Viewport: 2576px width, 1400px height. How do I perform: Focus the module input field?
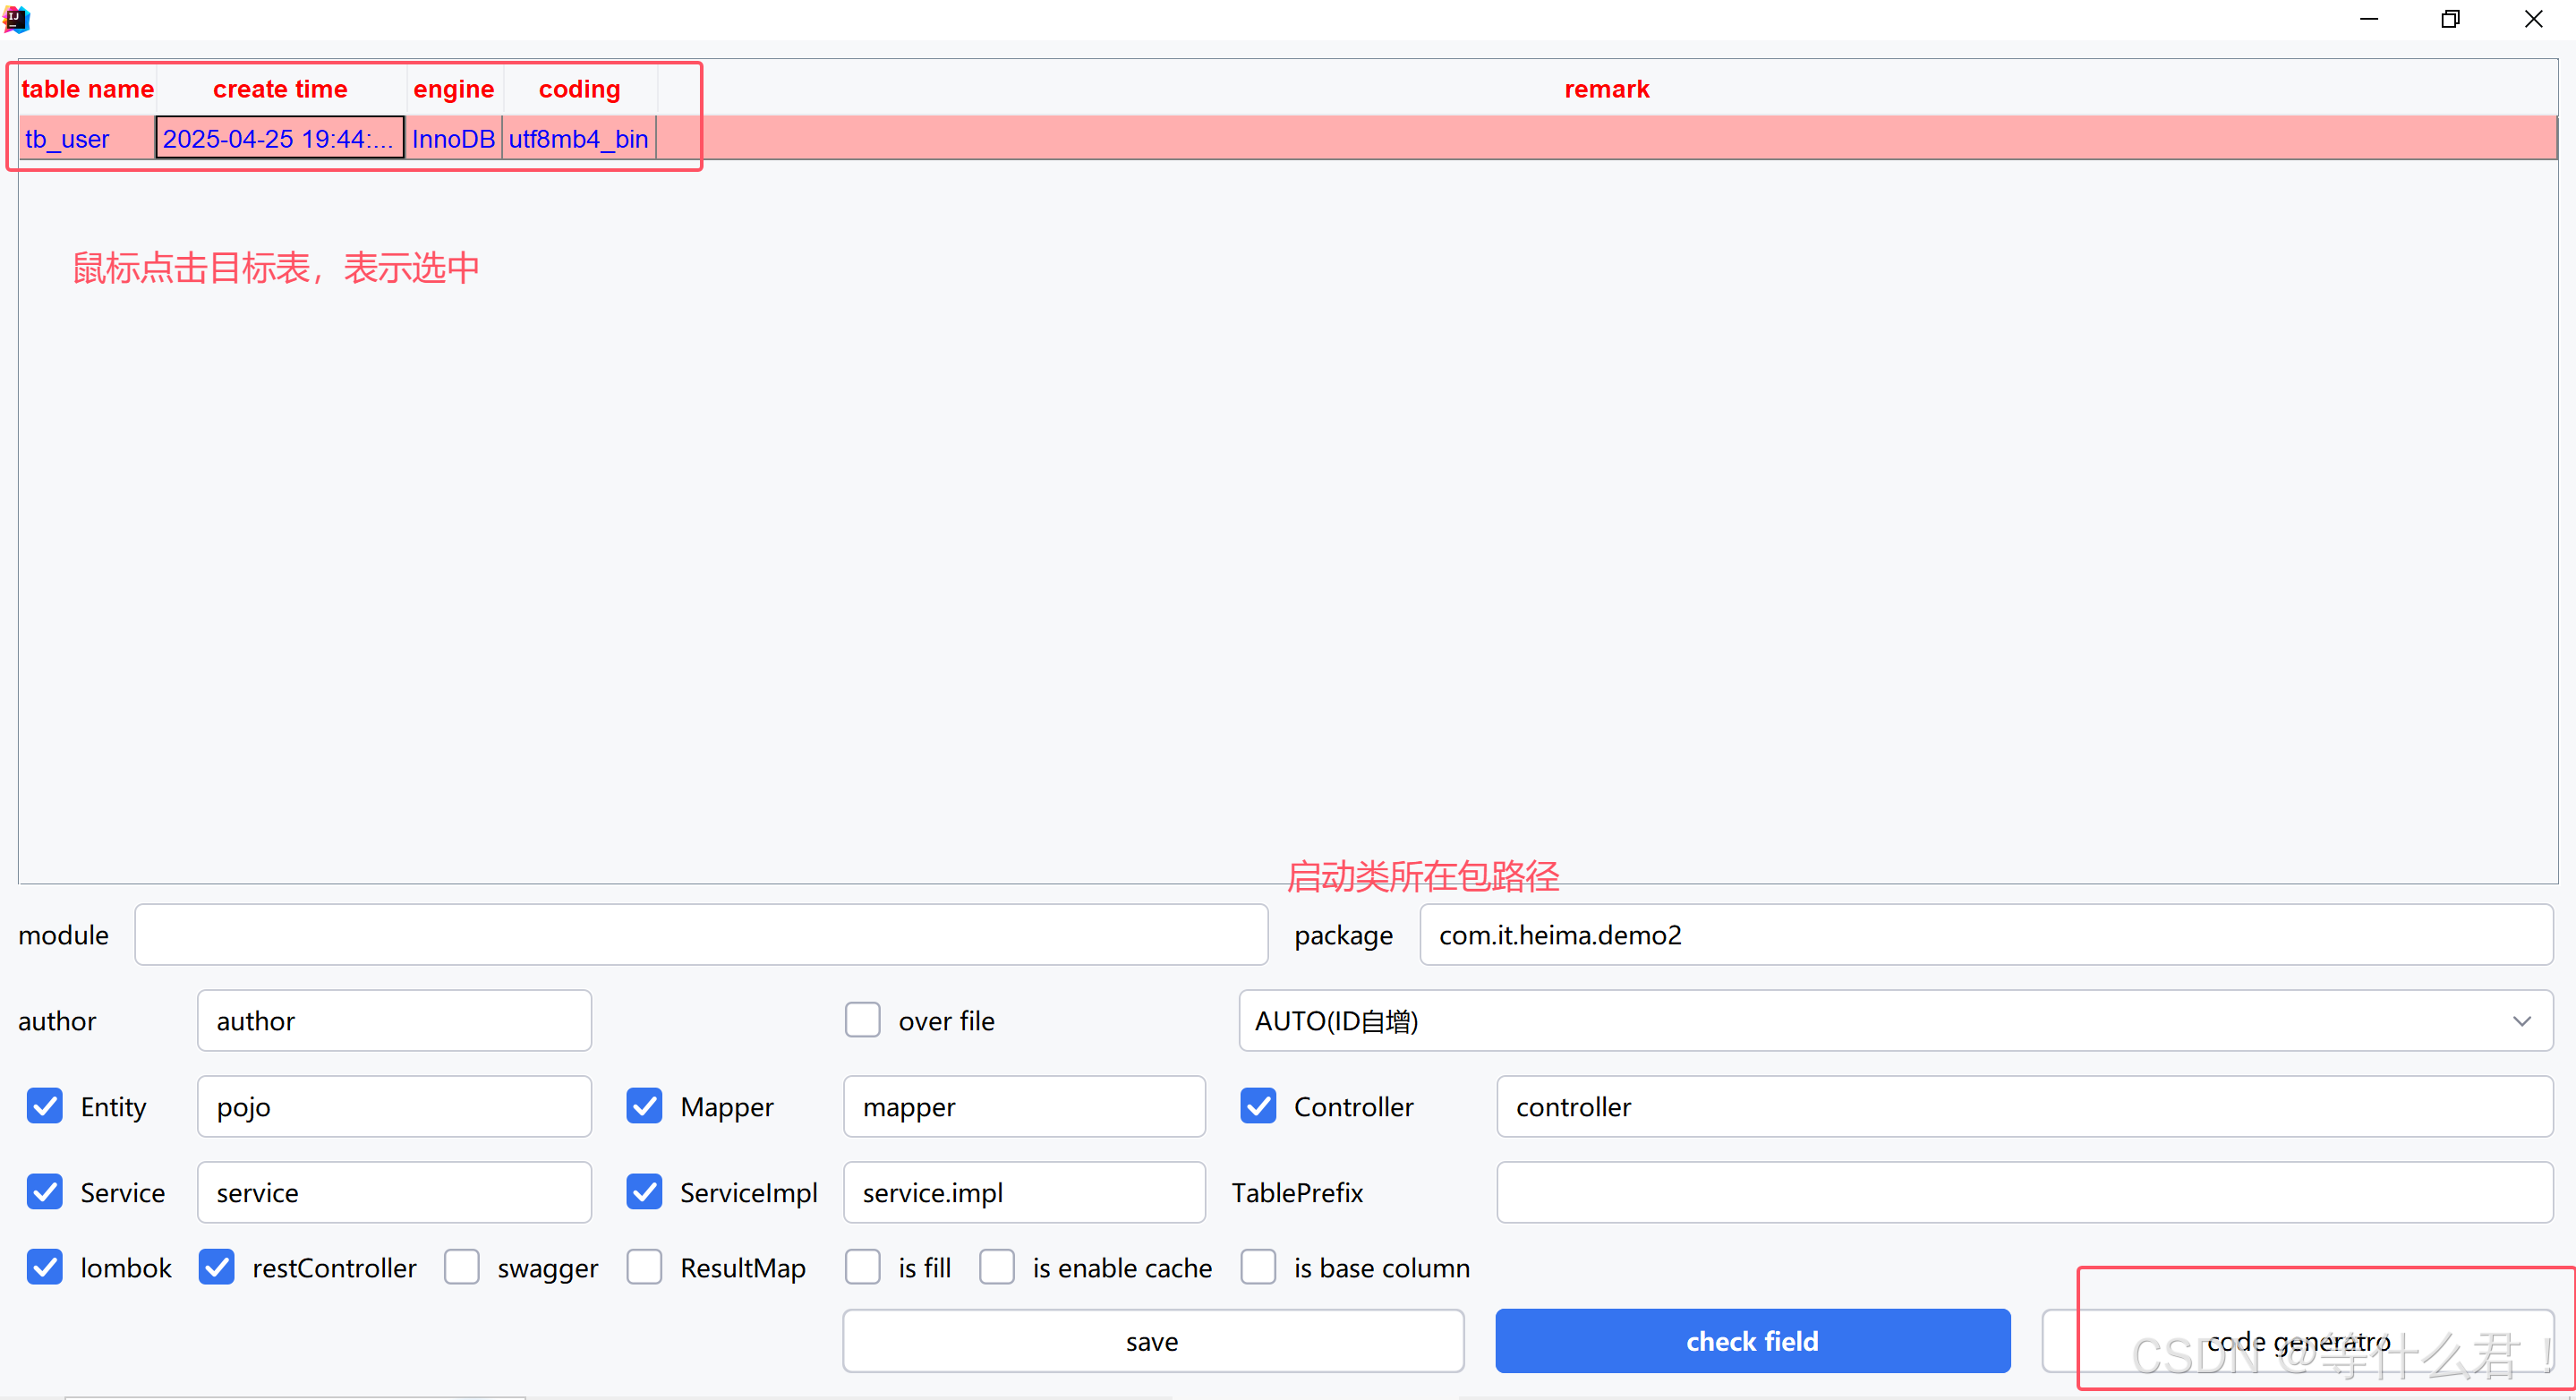pos(700,935)
